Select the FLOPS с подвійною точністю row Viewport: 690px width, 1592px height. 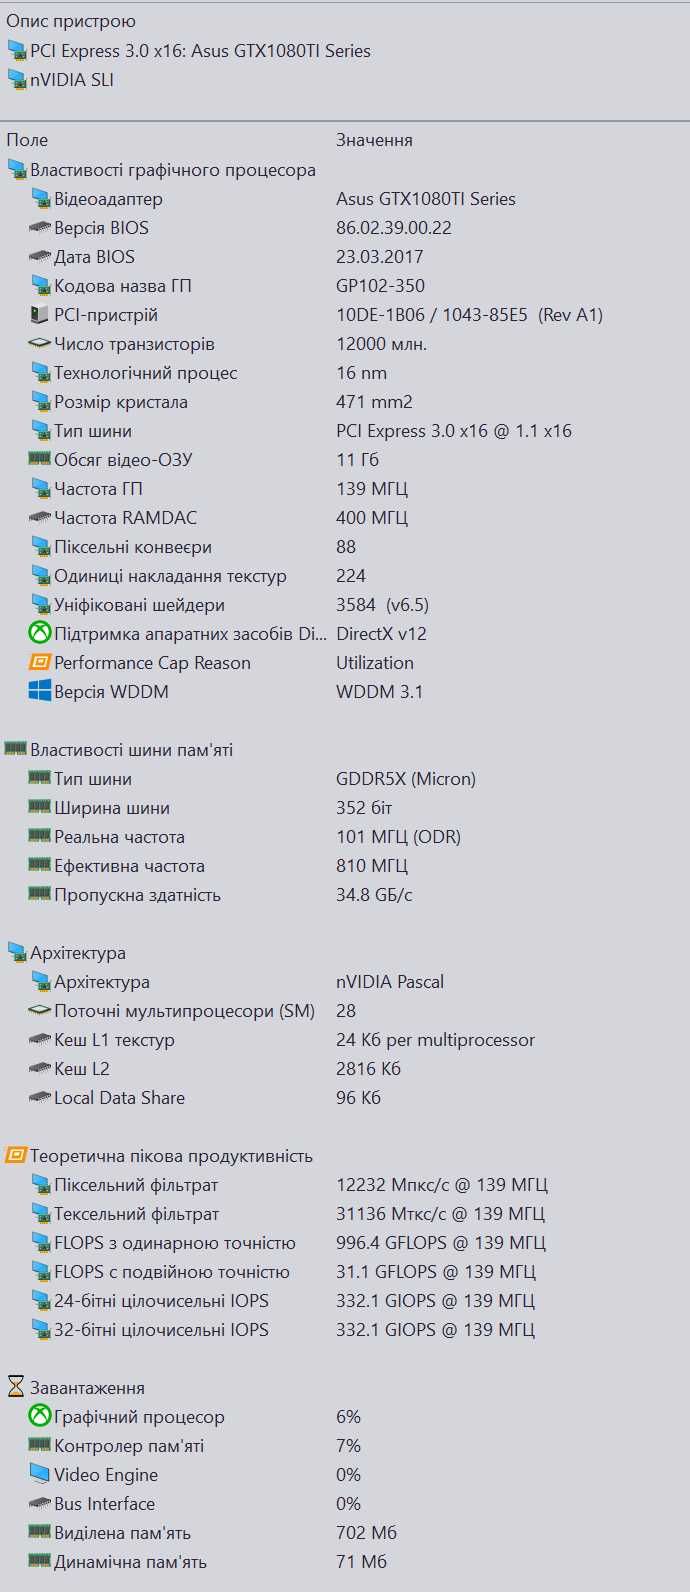pos(345,1272)
